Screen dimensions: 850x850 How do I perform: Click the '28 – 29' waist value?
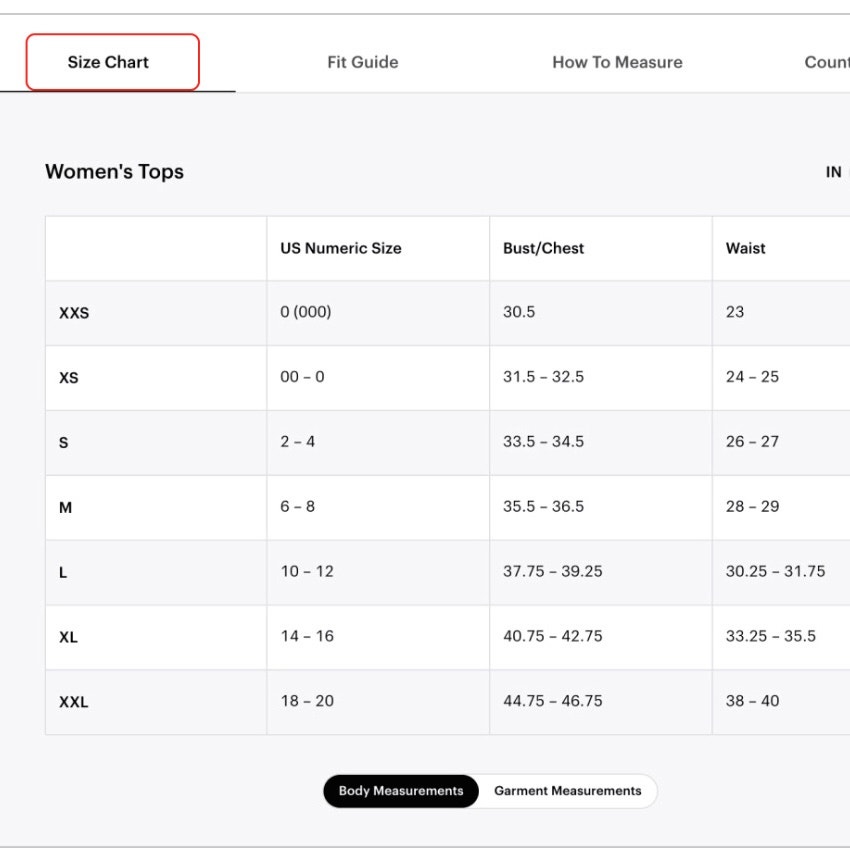752,506
